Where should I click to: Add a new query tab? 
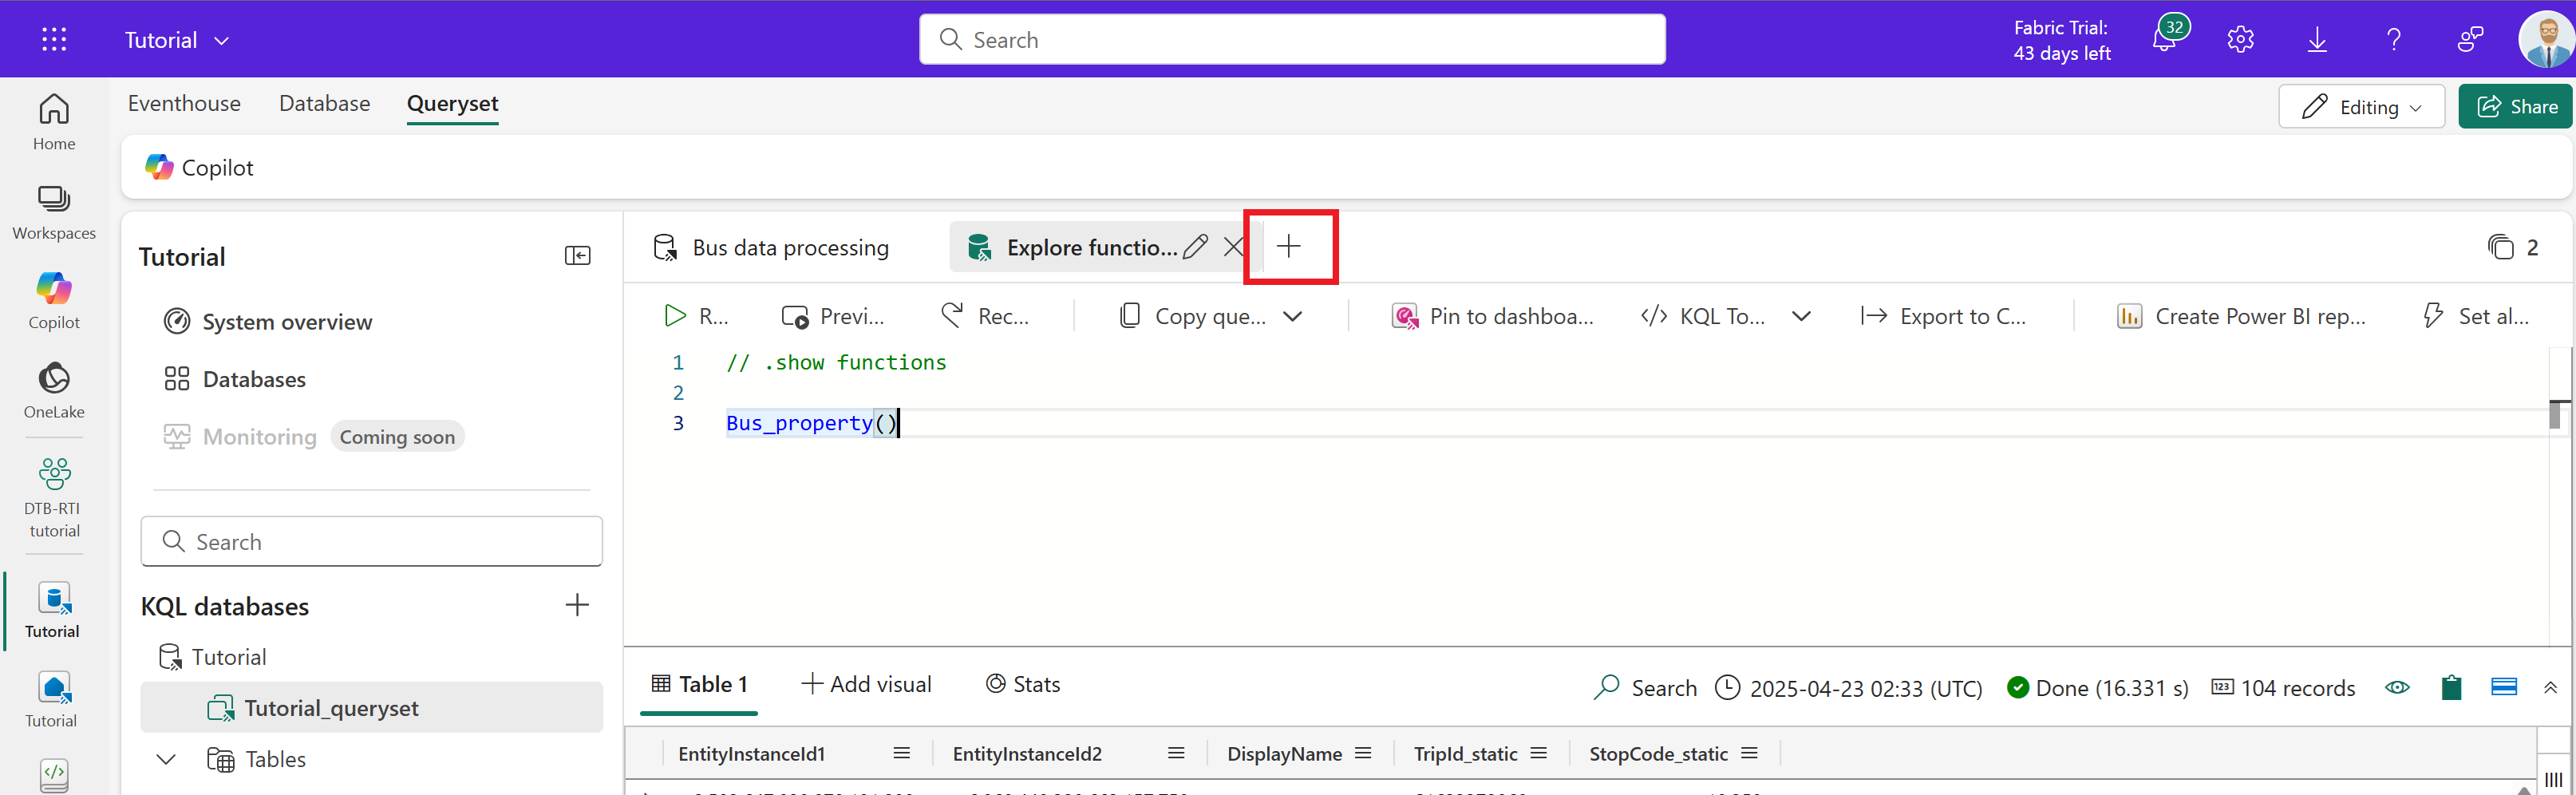click(1289, 246)
